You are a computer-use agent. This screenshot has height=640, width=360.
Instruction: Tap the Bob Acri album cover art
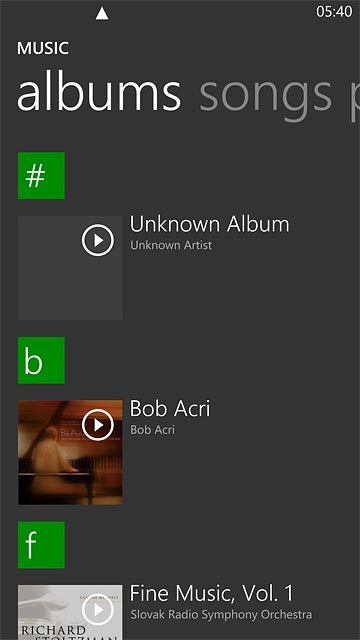point(70,452)
